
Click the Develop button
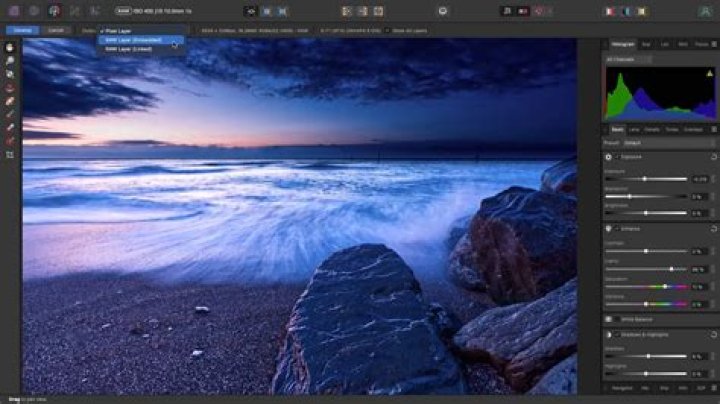[22, 30]
